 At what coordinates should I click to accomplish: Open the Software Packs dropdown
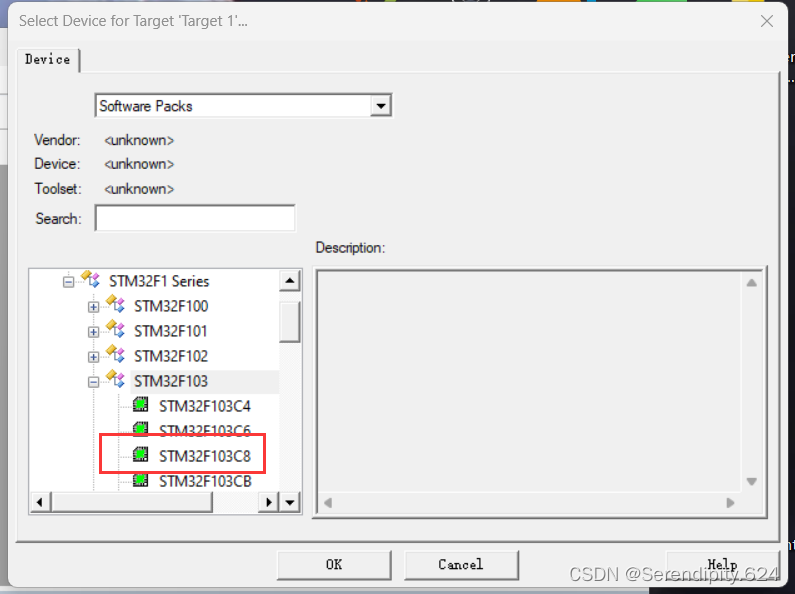click(381, 106)
